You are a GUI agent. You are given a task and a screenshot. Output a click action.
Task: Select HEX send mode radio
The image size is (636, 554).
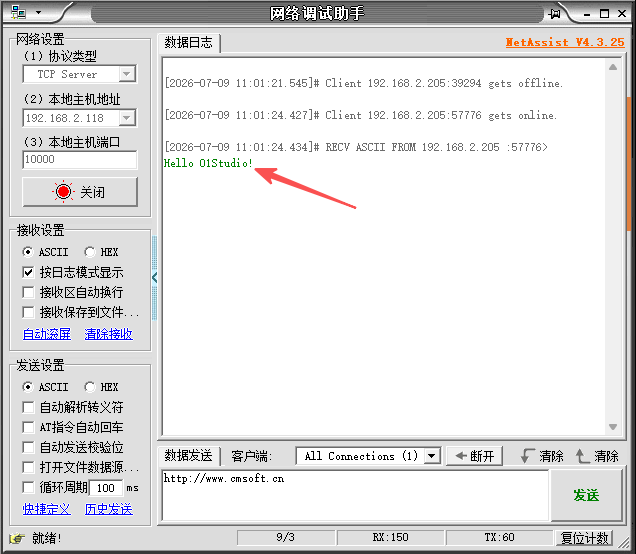90,387
